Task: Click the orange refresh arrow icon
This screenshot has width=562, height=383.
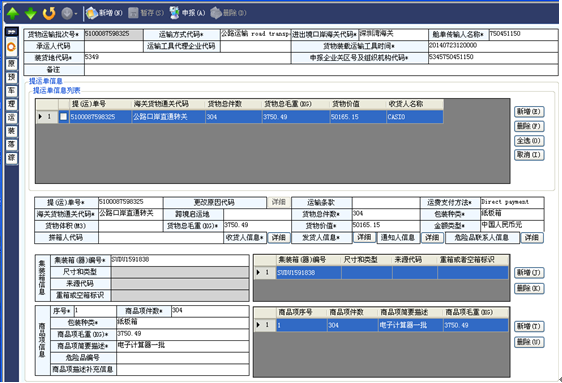Action: point(49,13)
